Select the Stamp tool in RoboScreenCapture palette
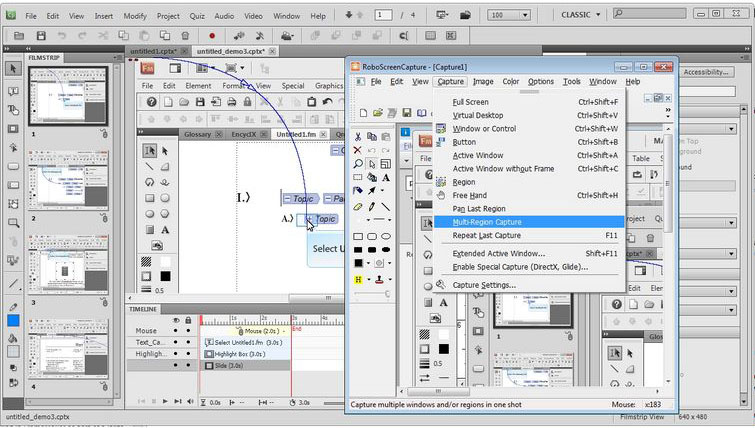 (x=379, y=279)
